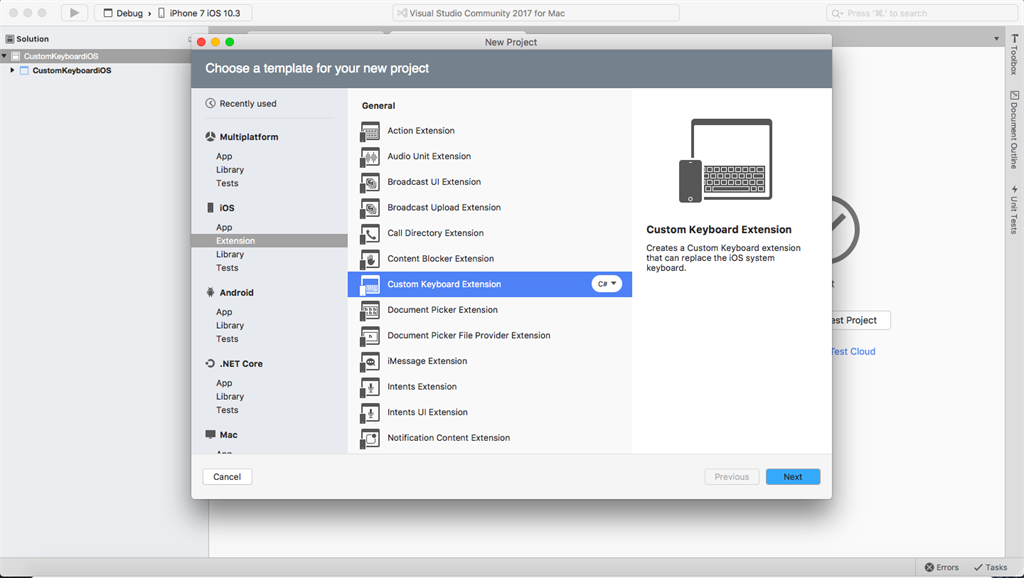The width and height of the screenshot is (1024, 578).
Task: Collapse the CustomKeyboardiOS solution node
Action: click(4, 56)
